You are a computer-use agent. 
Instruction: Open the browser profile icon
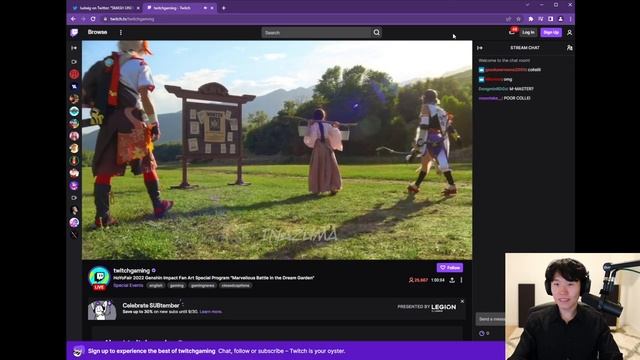click(x=560, y=19)
